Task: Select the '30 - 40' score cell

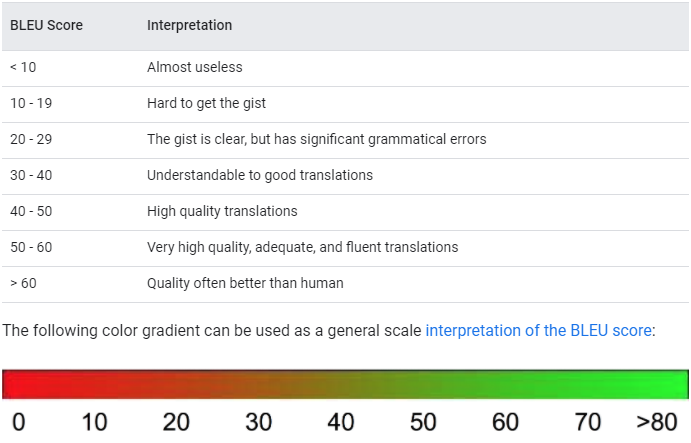Action: [31, 175]
